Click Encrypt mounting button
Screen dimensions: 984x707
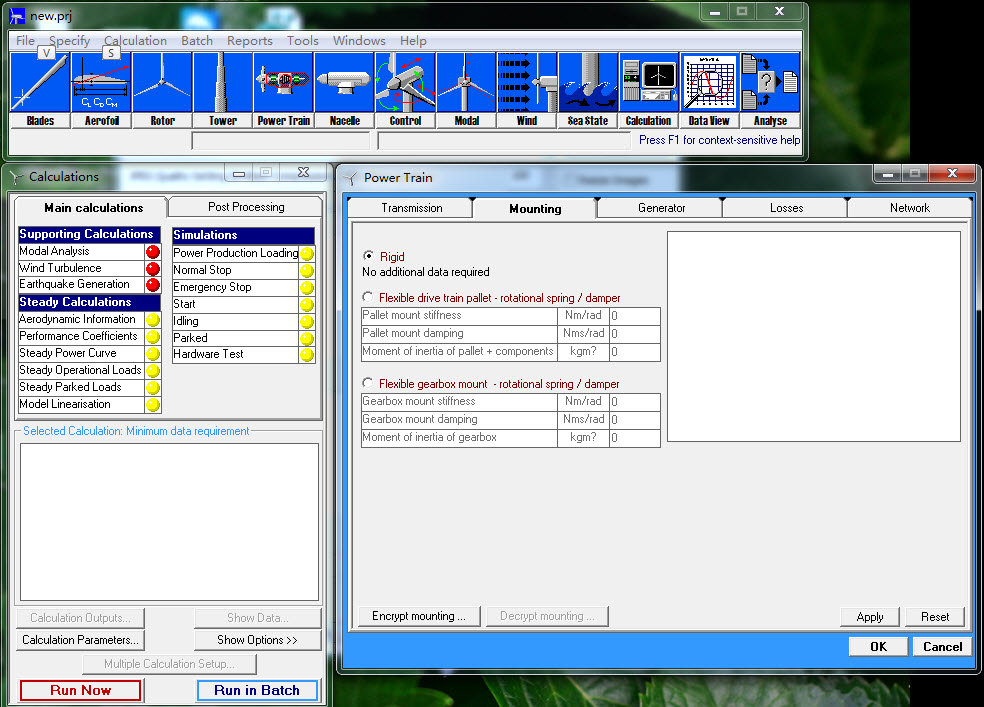point(419,616)
